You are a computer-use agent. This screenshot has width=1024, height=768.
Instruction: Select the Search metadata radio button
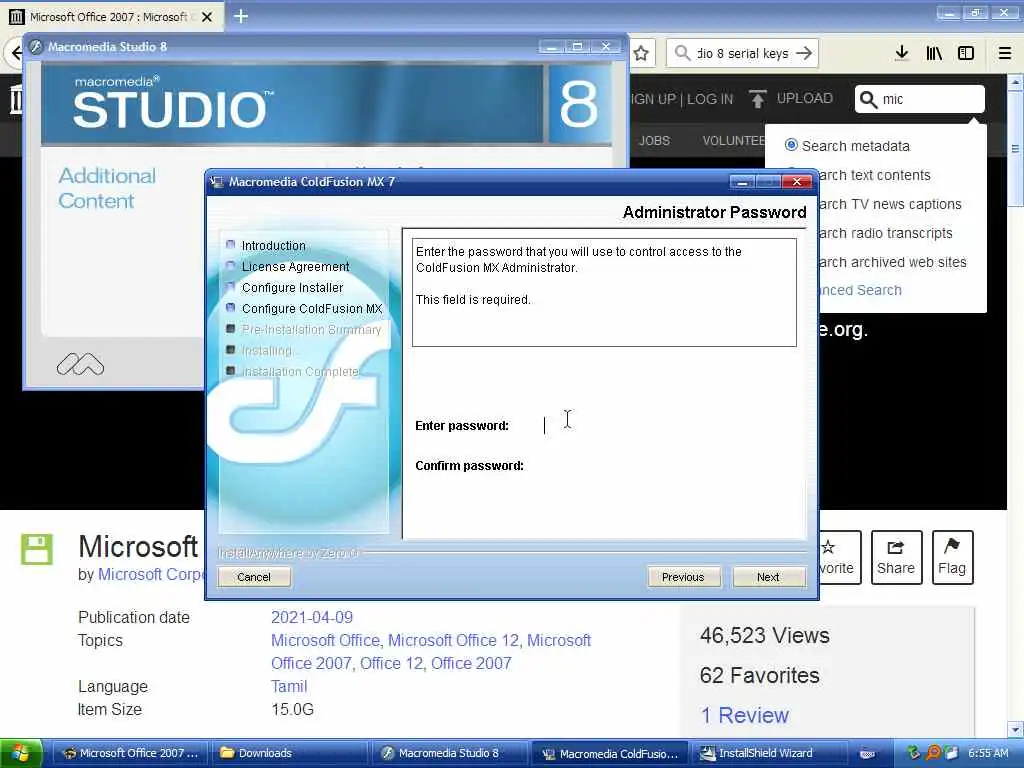tap(791, 145)
